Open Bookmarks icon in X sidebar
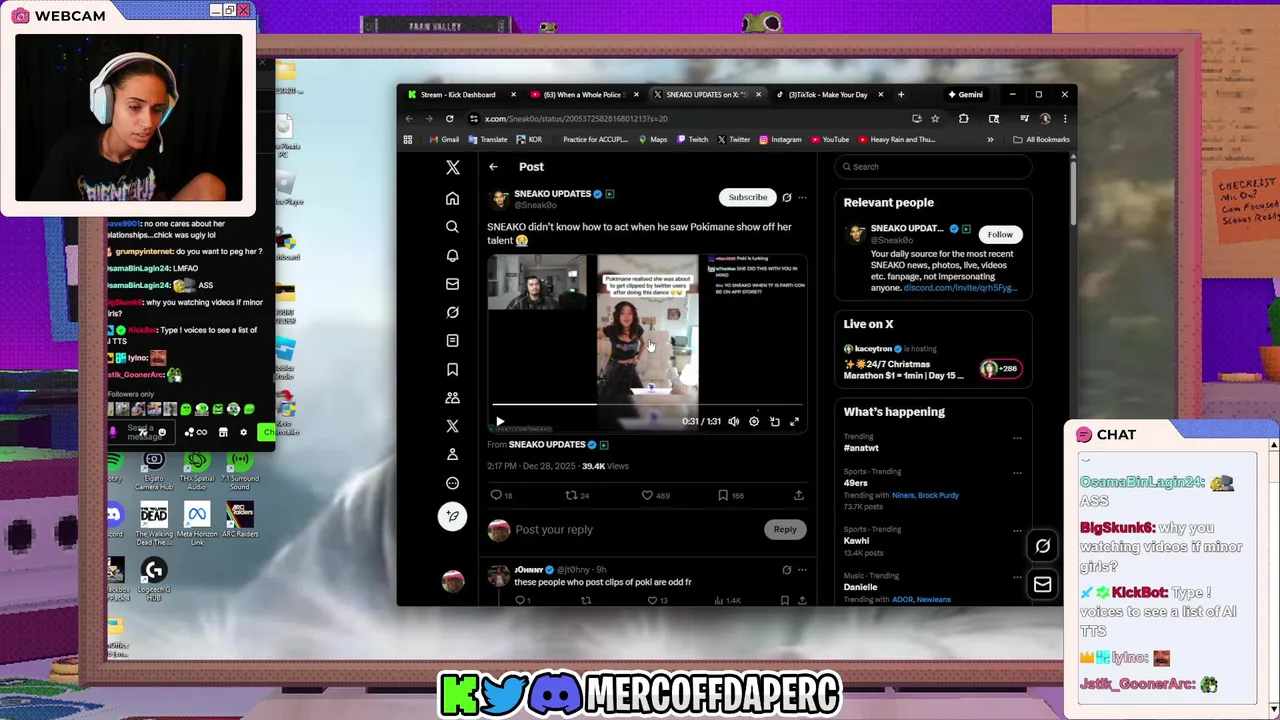Image resolution: width=1280 pixels, height=720 pixels. pos(452,369)
